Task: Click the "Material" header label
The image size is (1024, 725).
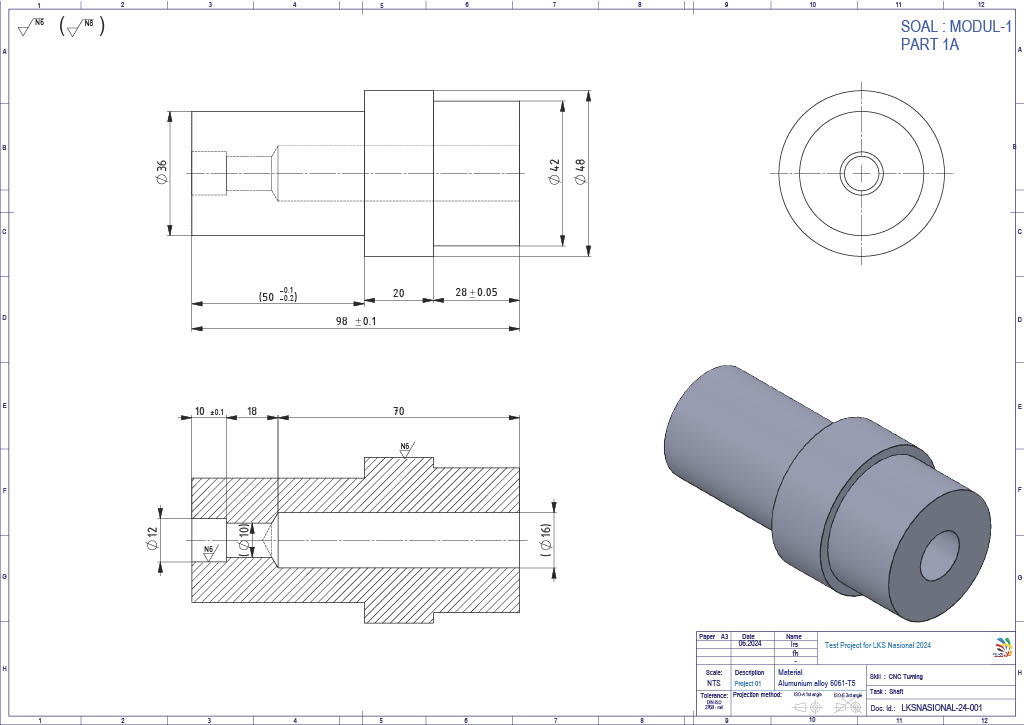Action: click(790, 672)
